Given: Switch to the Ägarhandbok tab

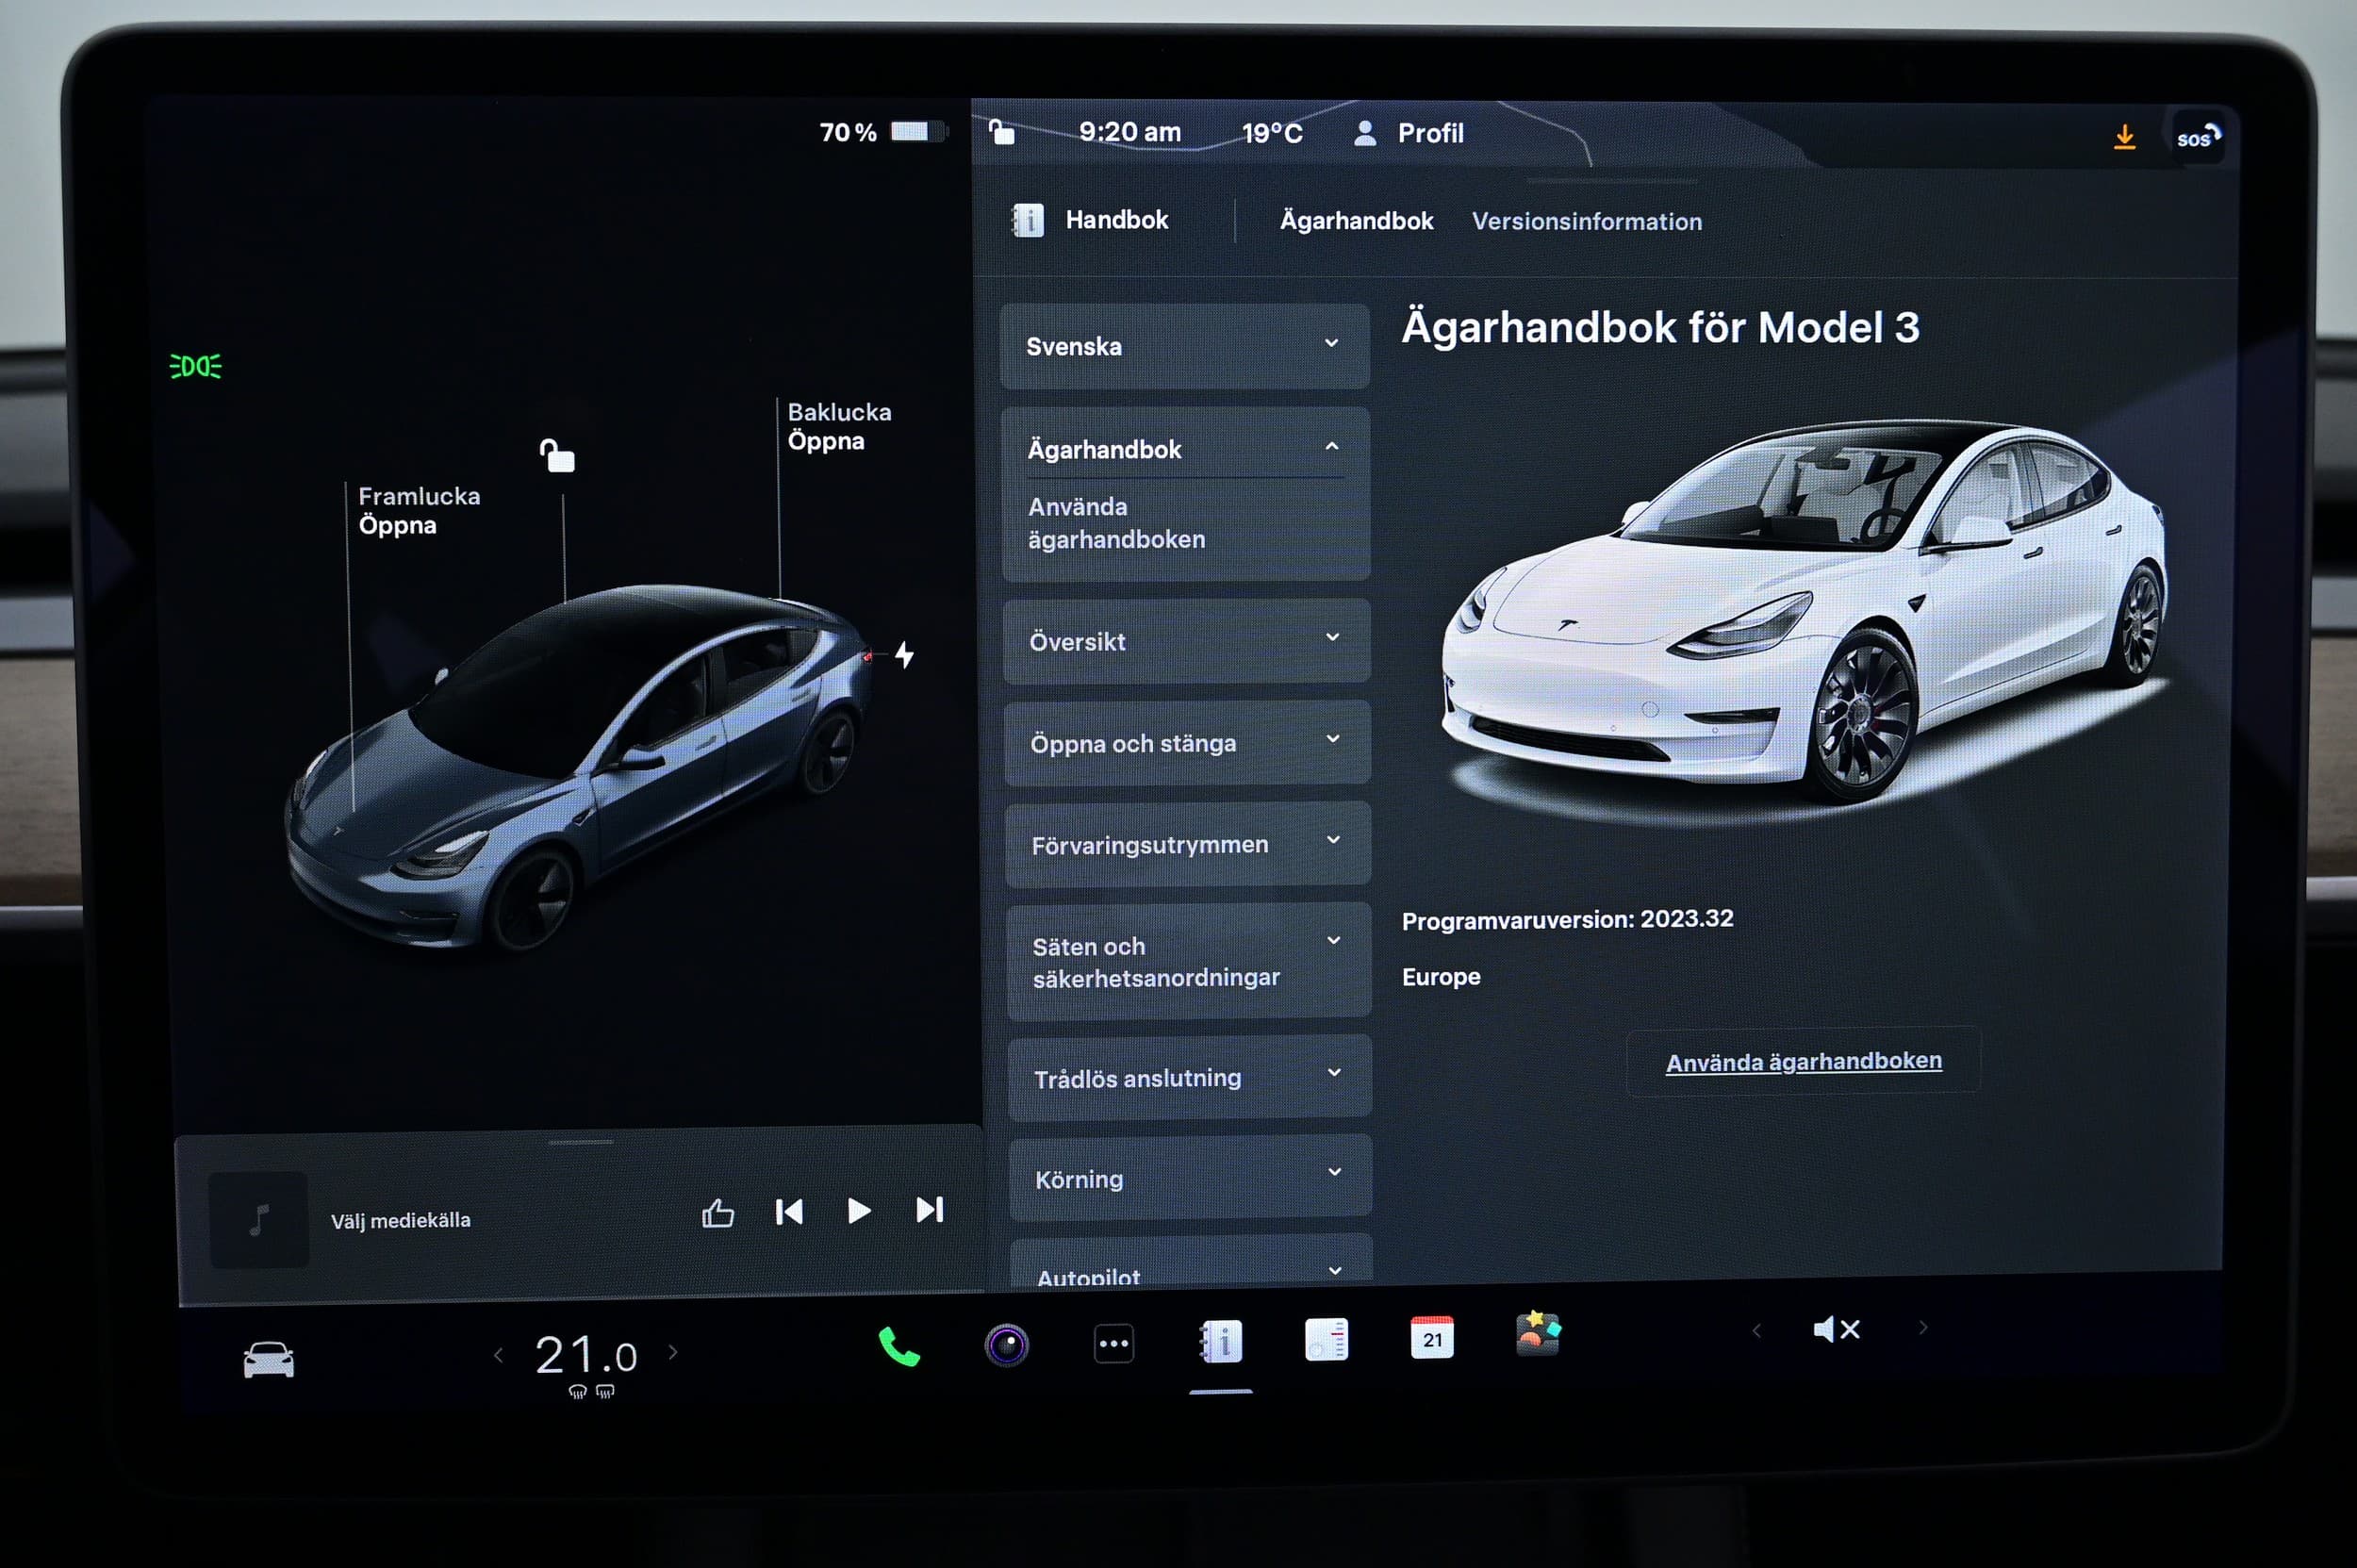Looking at the screenshot, I should click(x=1356, y=221).
